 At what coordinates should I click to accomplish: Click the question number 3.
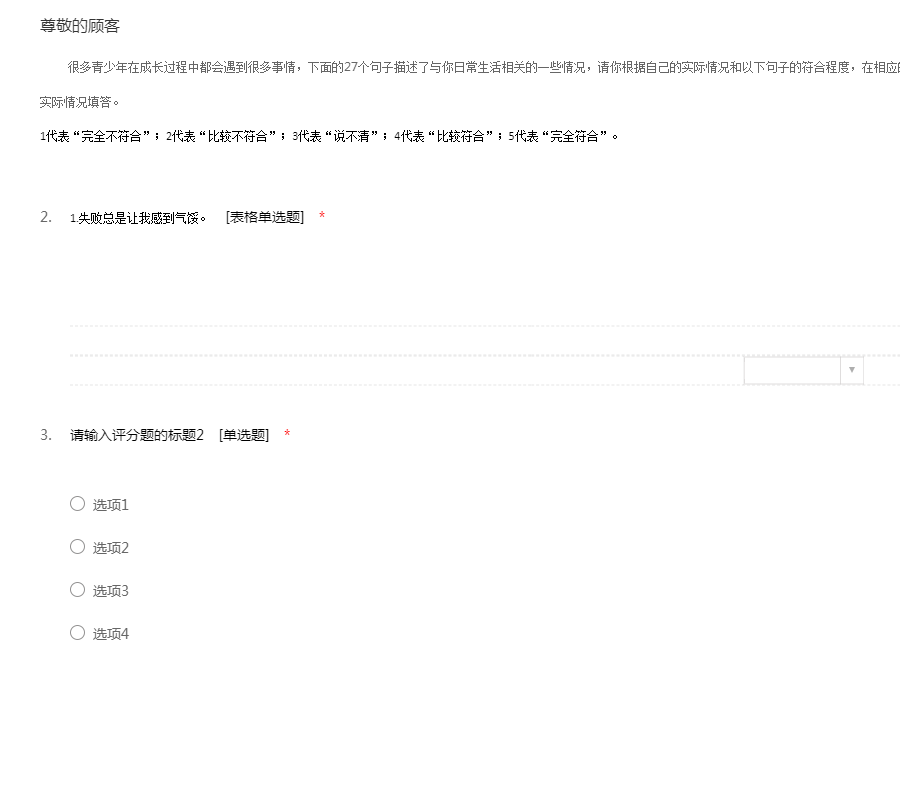click(46, 434)
